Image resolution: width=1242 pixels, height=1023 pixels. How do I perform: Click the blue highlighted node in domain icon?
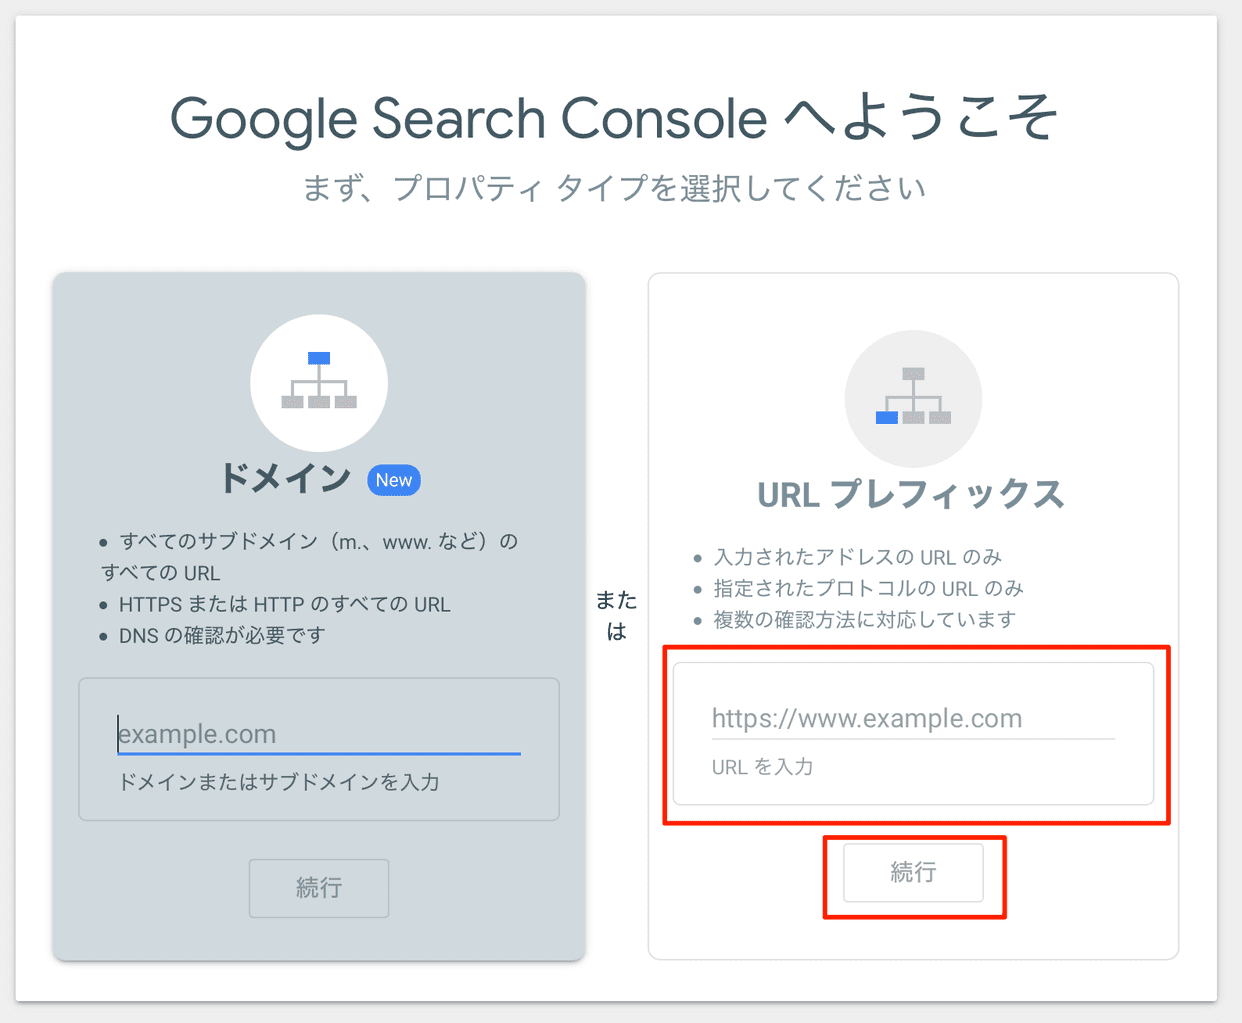(318, 356)
